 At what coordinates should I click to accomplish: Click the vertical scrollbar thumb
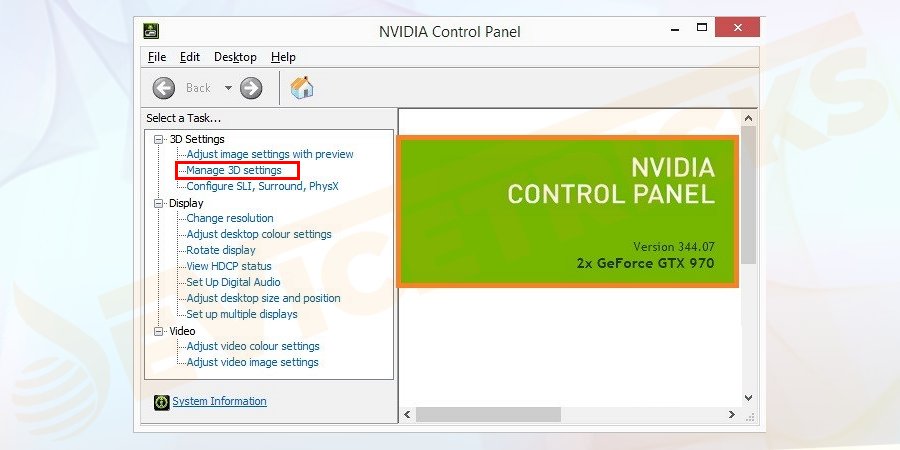pyautogui.click(x=748, y=196)
